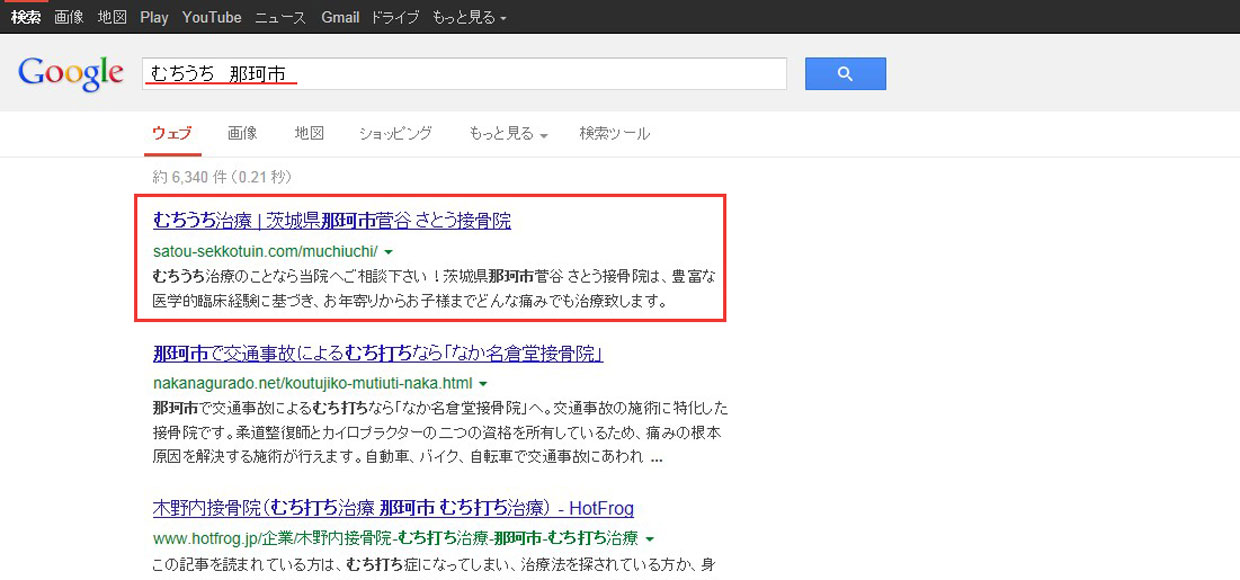Expand arrow next to satou-sekkotuin.com URL
The width and height of the screenshot is (1240, 580).
pyautogui.click(x=388, y=252)
